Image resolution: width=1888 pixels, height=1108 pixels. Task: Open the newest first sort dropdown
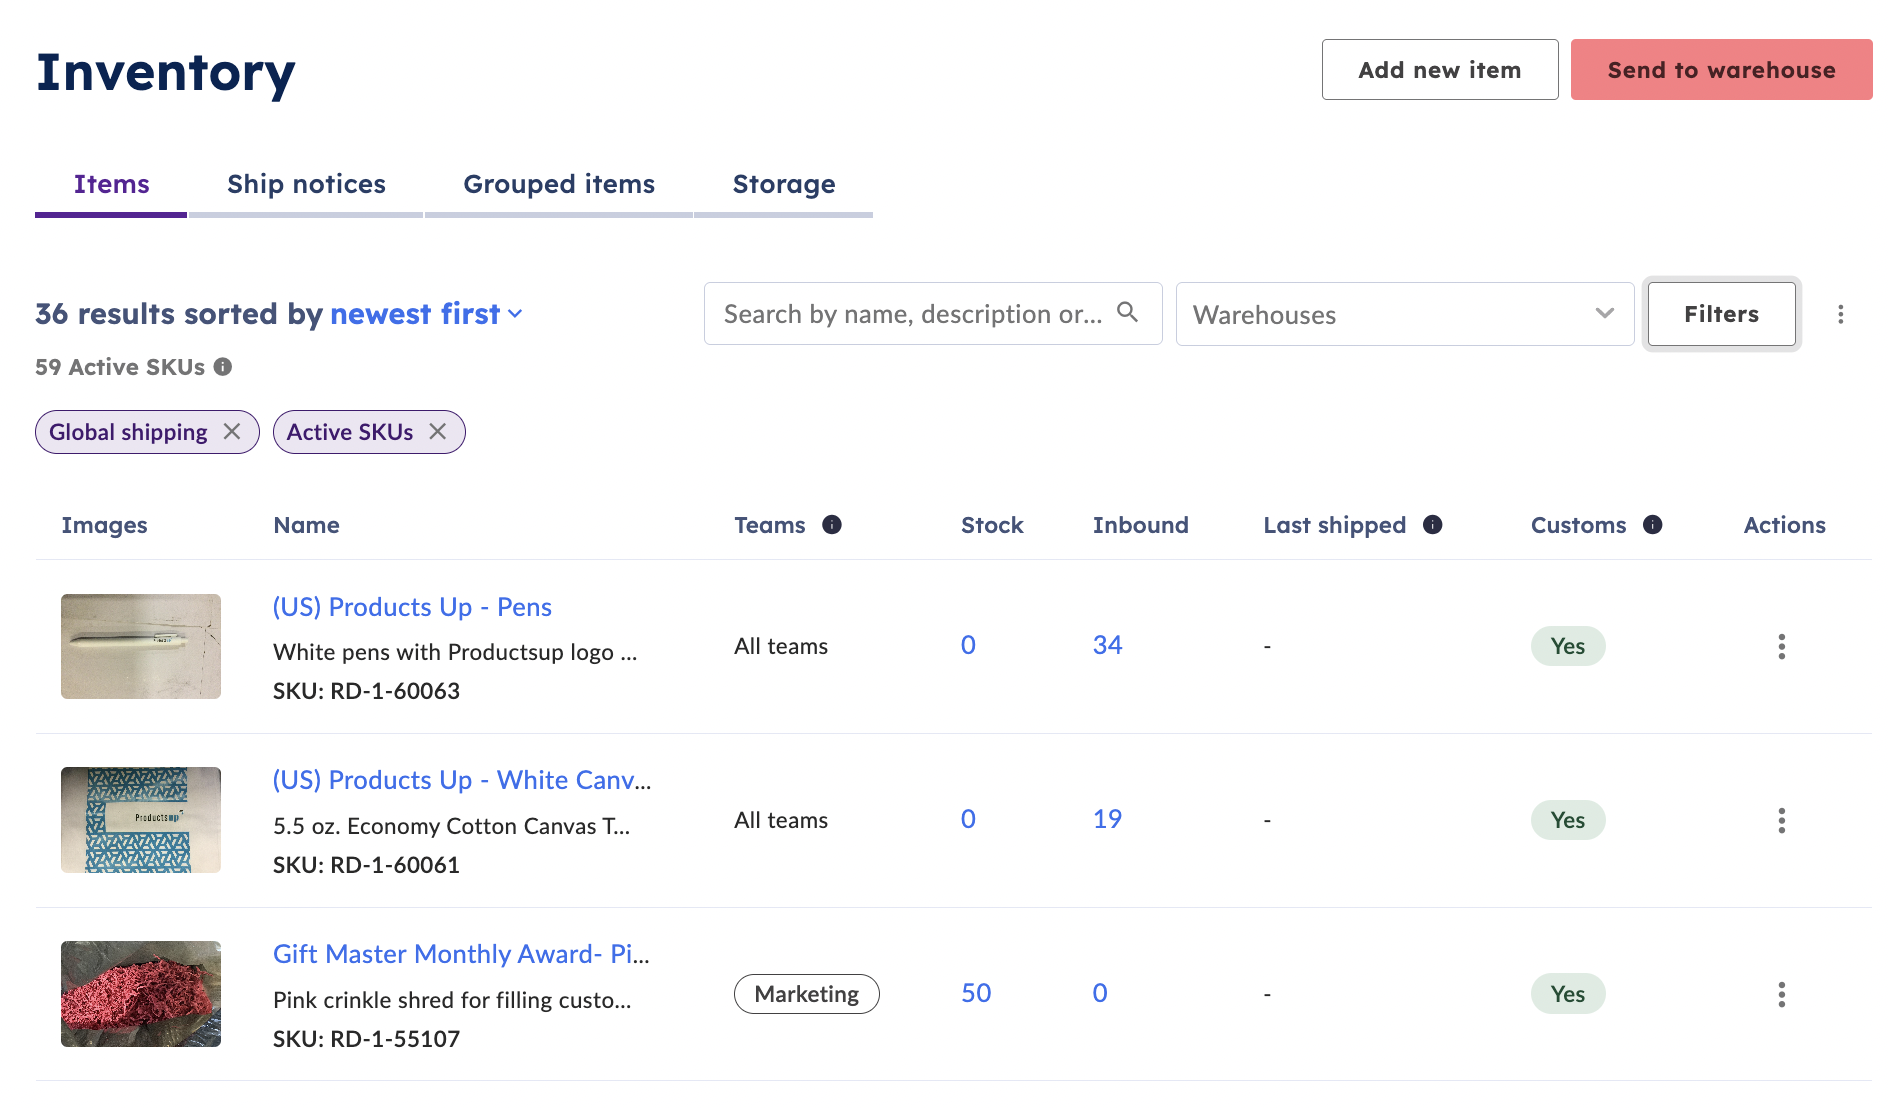427,314
